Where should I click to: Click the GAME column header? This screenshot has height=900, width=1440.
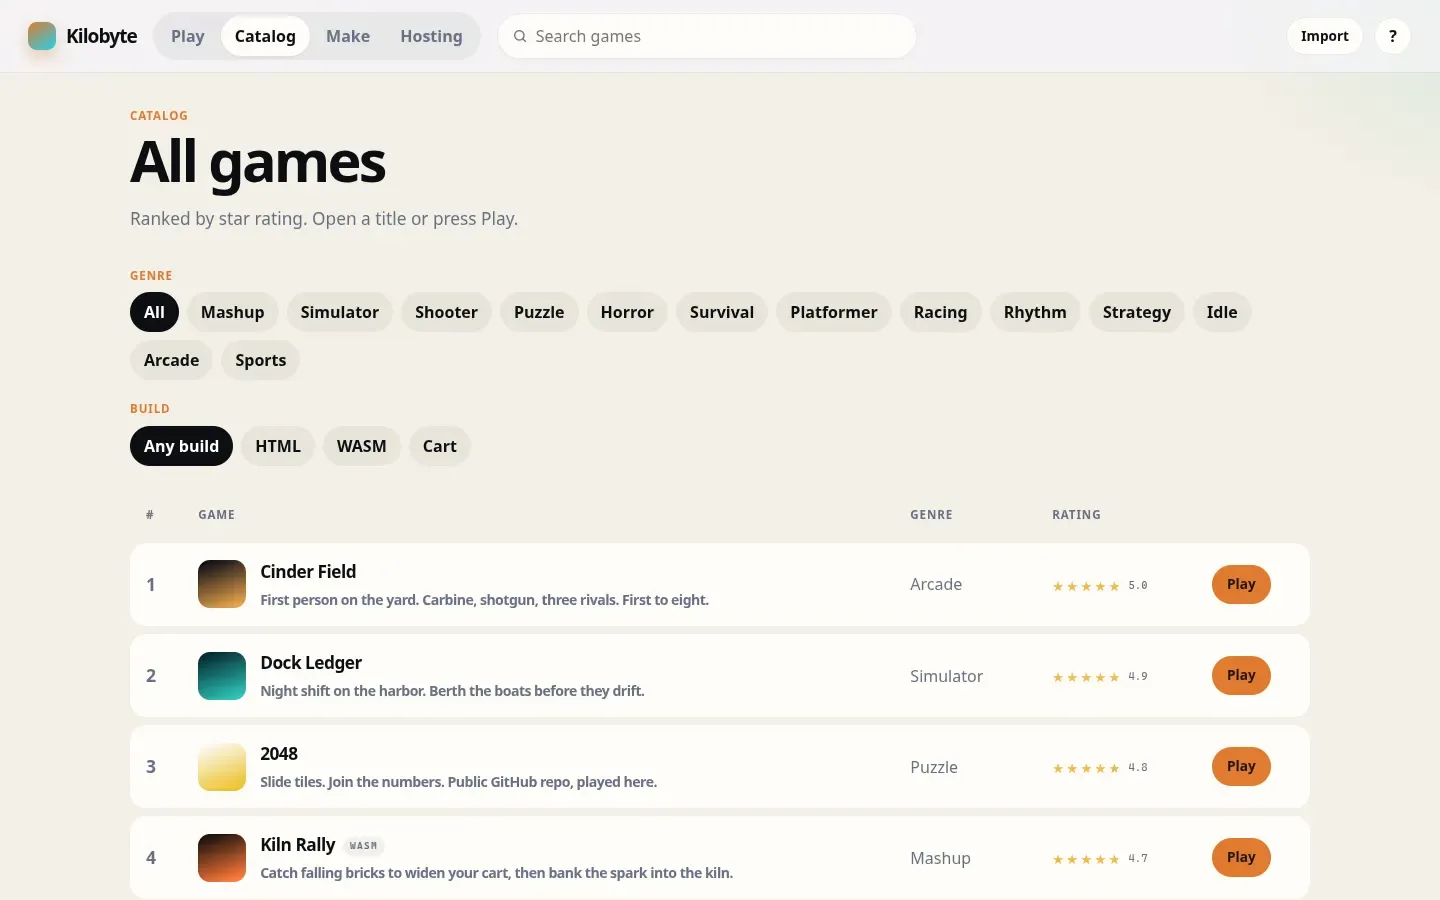coord(216,515)
